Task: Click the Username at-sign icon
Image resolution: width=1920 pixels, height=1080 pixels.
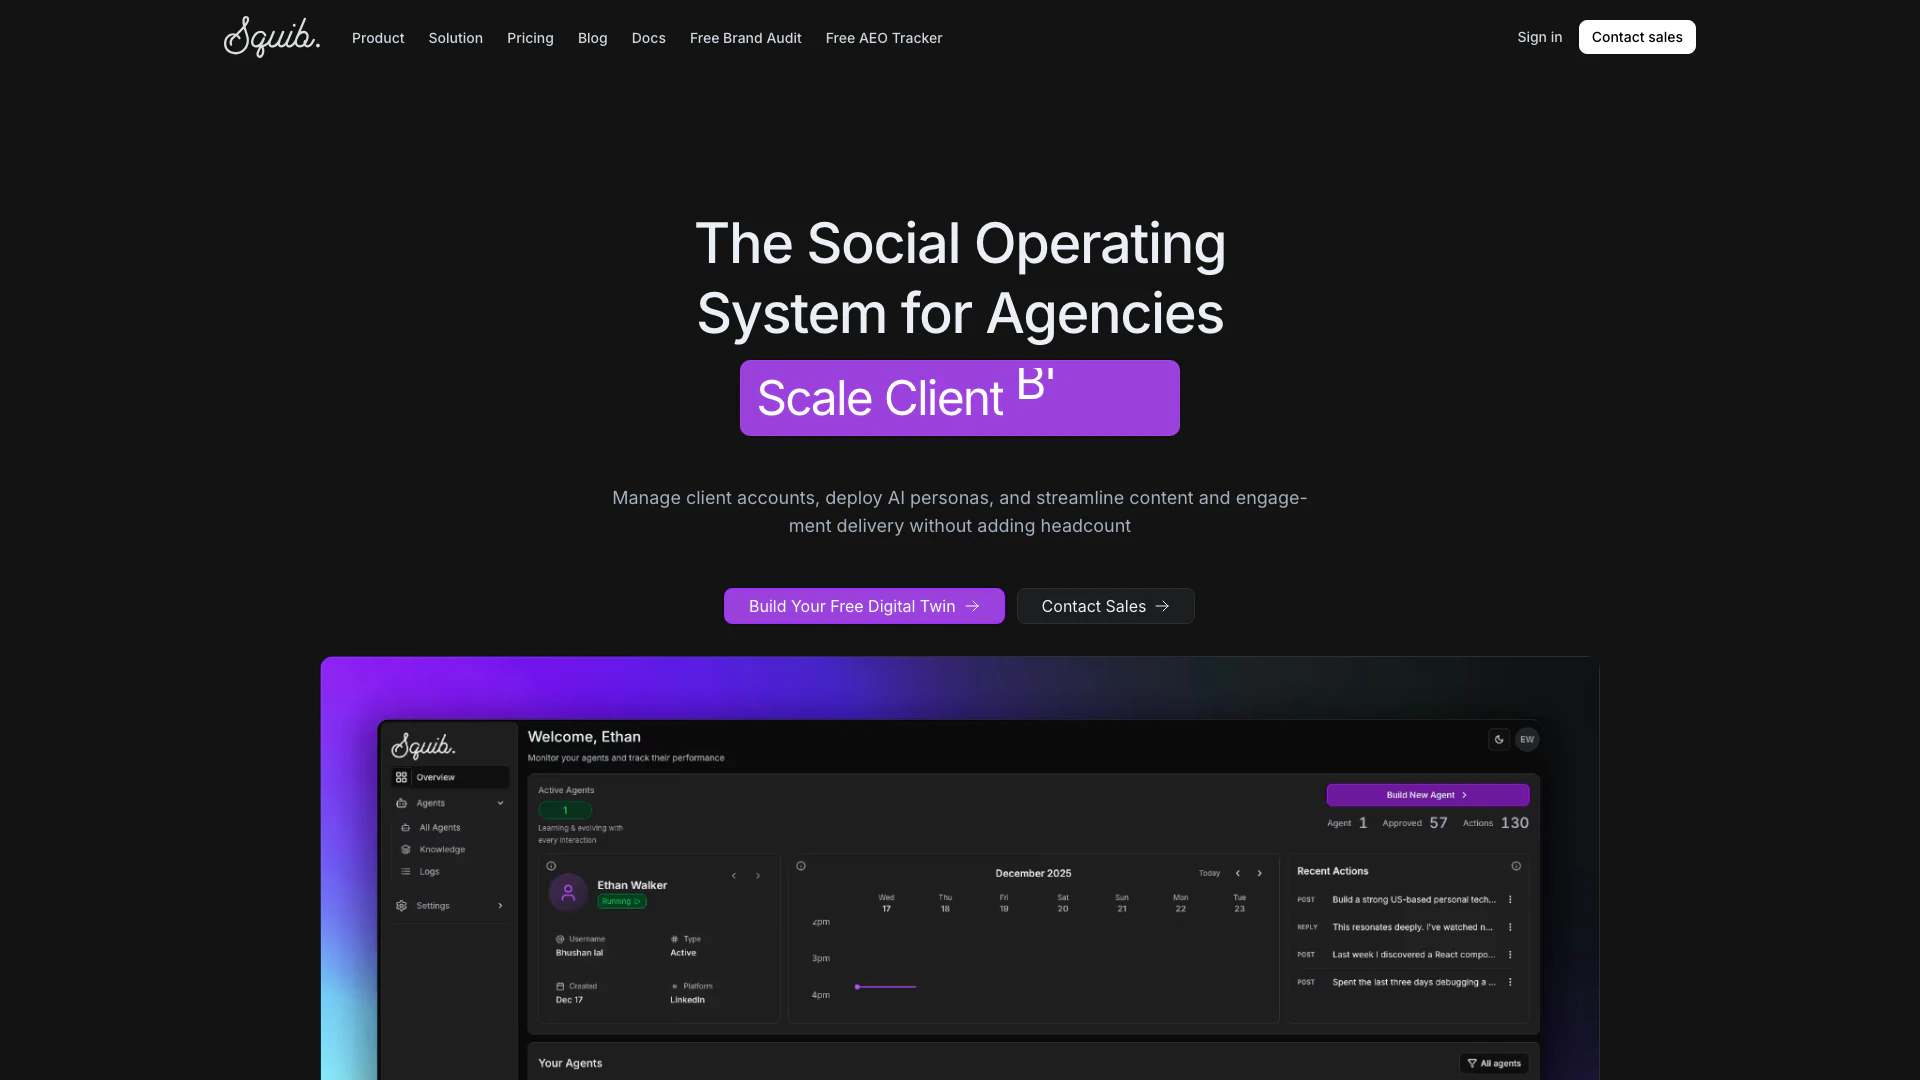Action: point(560,939)
